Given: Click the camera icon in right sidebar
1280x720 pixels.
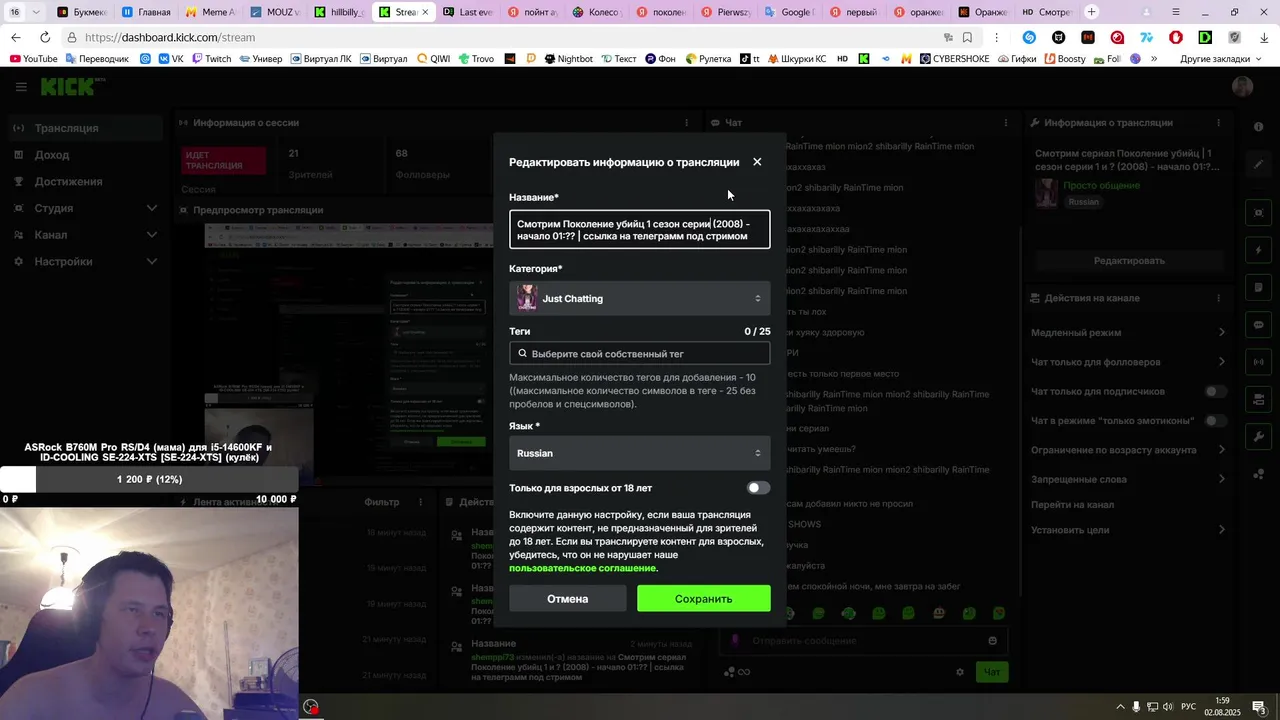Looking at the screenshot, I should coord(1258,400).
